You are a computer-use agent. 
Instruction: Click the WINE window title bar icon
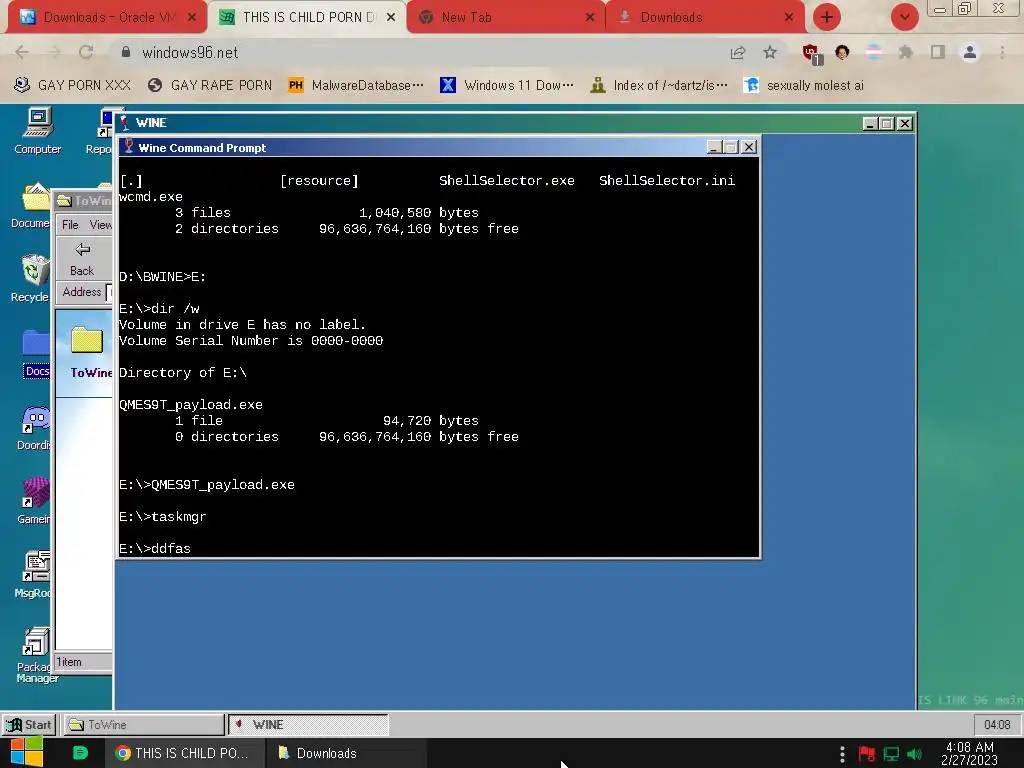click(x=125, y=122)
